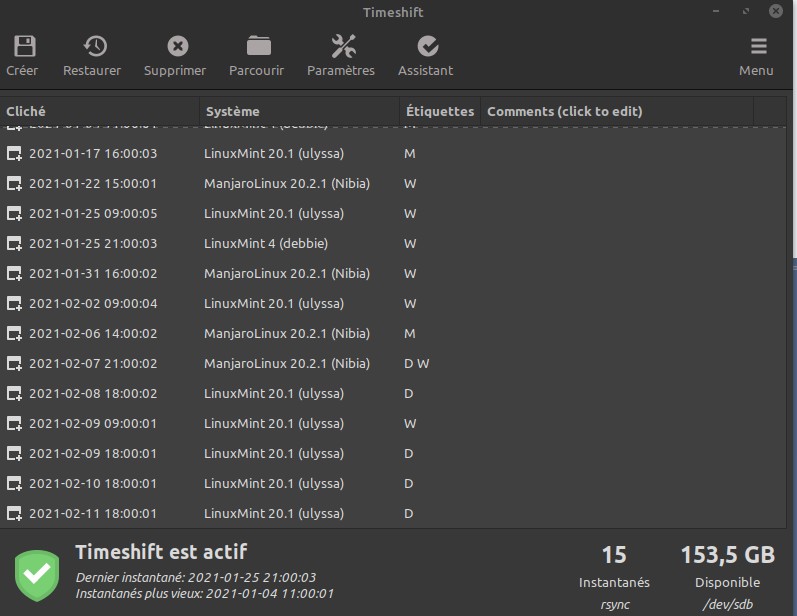Screen dimensions: 797x616
Task: Click the Instantanés plus vieux status line
Action: pyautogui.click(x=205, y=594)
